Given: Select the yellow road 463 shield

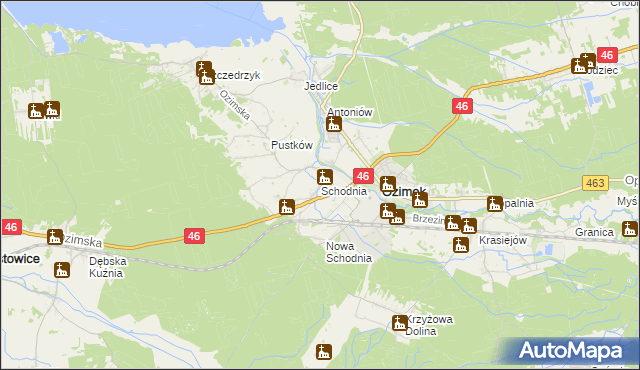Looking at the screenshot, I should (595, 183).
